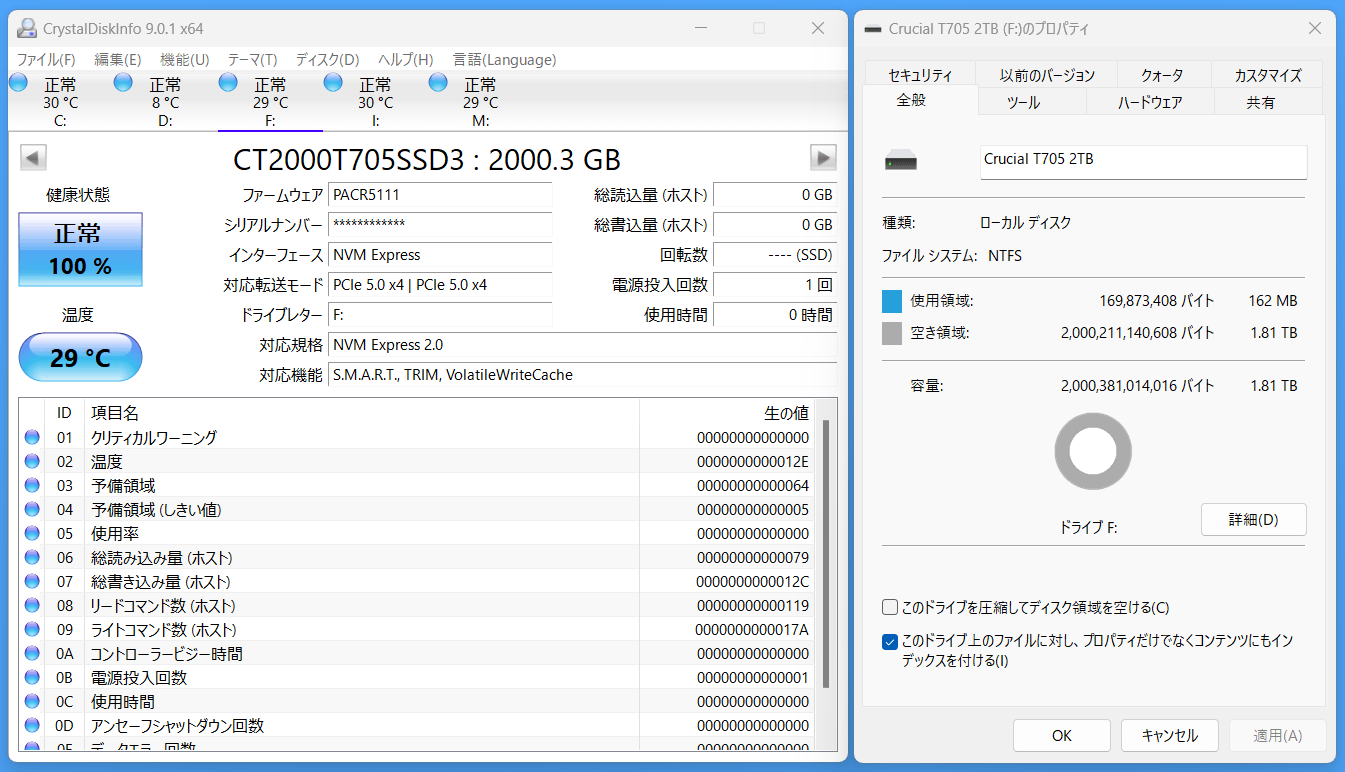1345x772 pixels.
Task: Click the blue 使用領域 color swatch
Action: 892,301
